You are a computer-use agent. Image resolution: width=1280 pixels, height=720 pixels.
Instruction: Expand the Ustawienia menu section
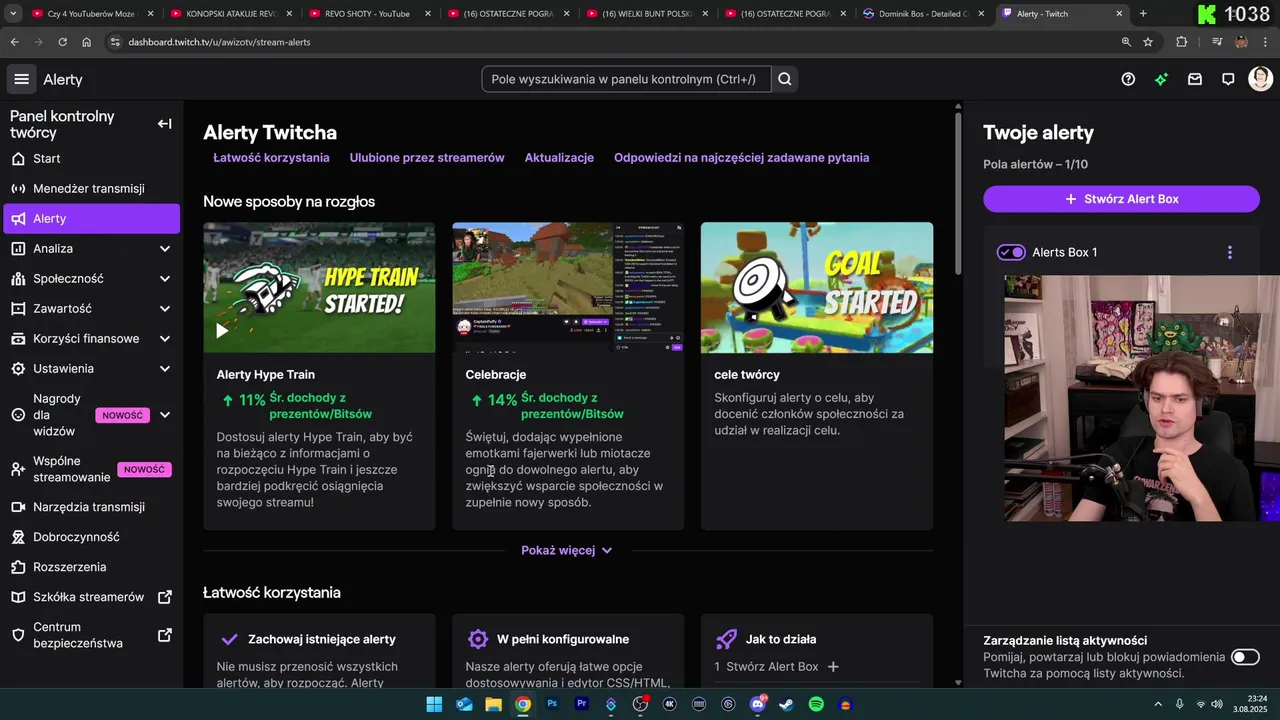165,369
